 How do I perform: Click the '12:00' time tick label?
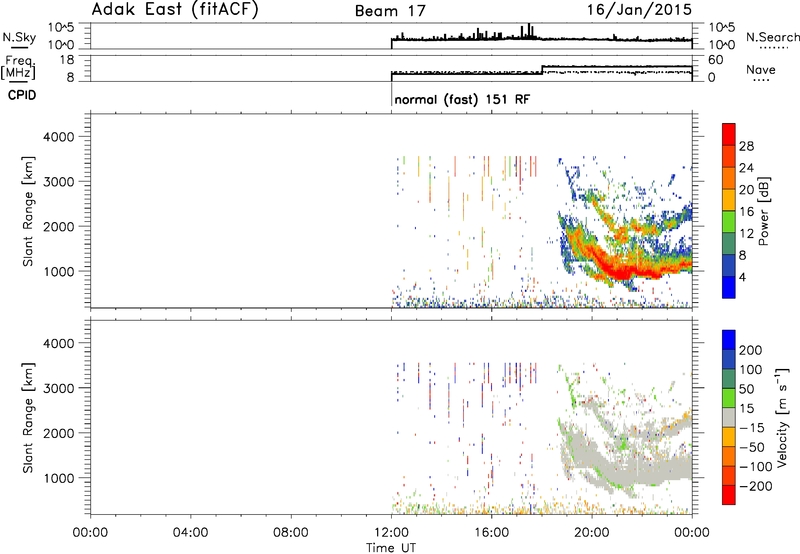pyautogui.click(x=391, y=533)
